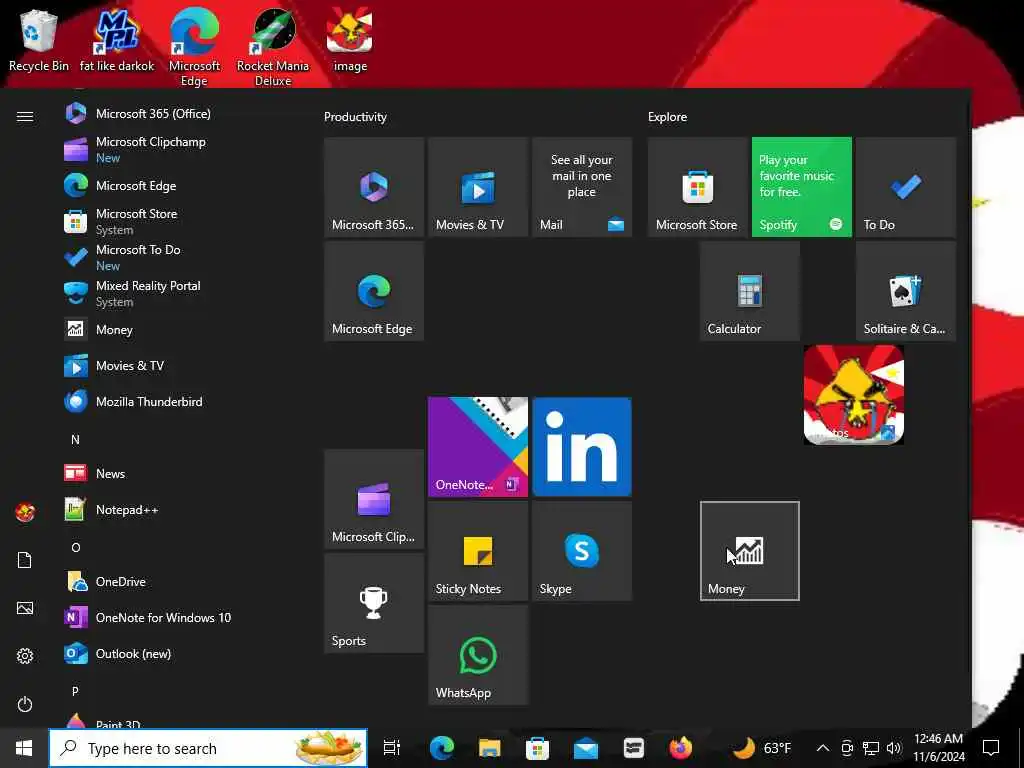Screen dimensions: 1024x768
Task: Open Microsoft Store from the taskbar
Action: pyautogui.click(x=537, y=748)
